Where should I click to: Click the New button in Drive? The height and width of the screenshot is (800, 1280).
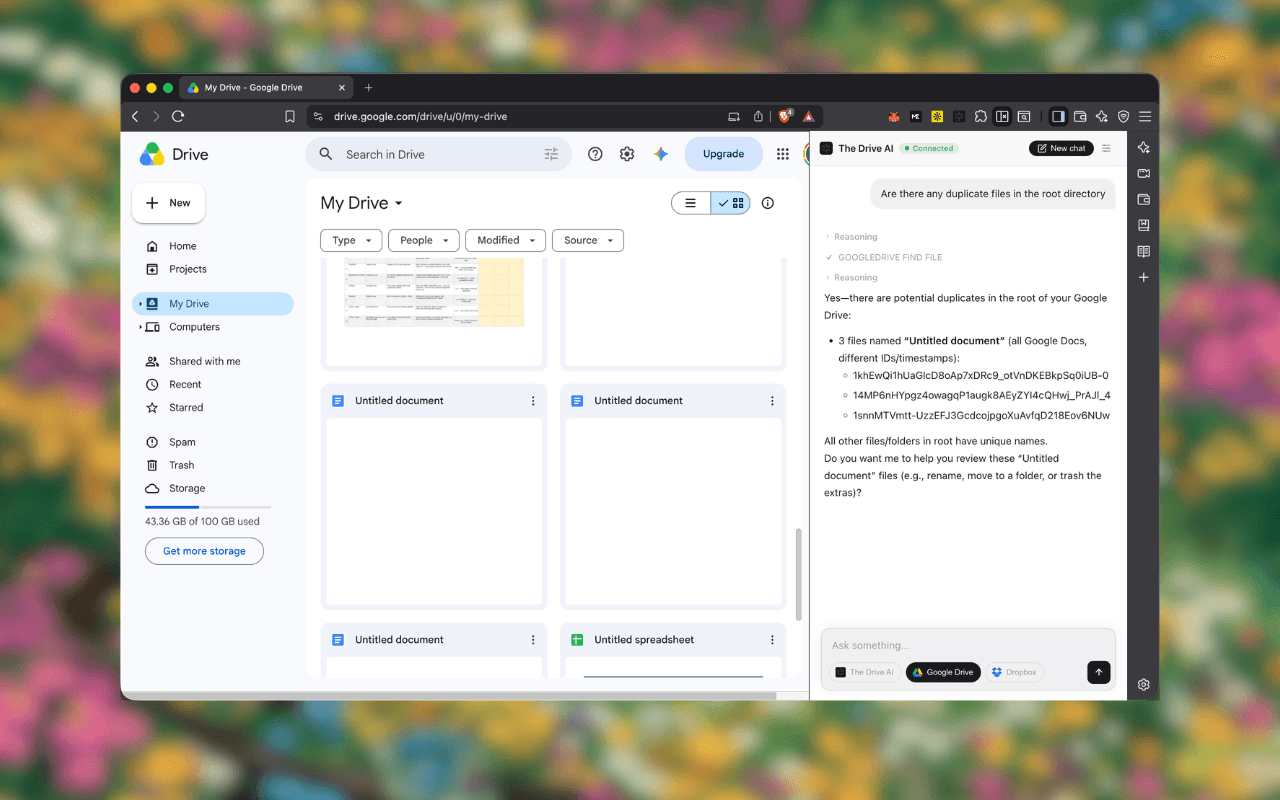point(168,203)
